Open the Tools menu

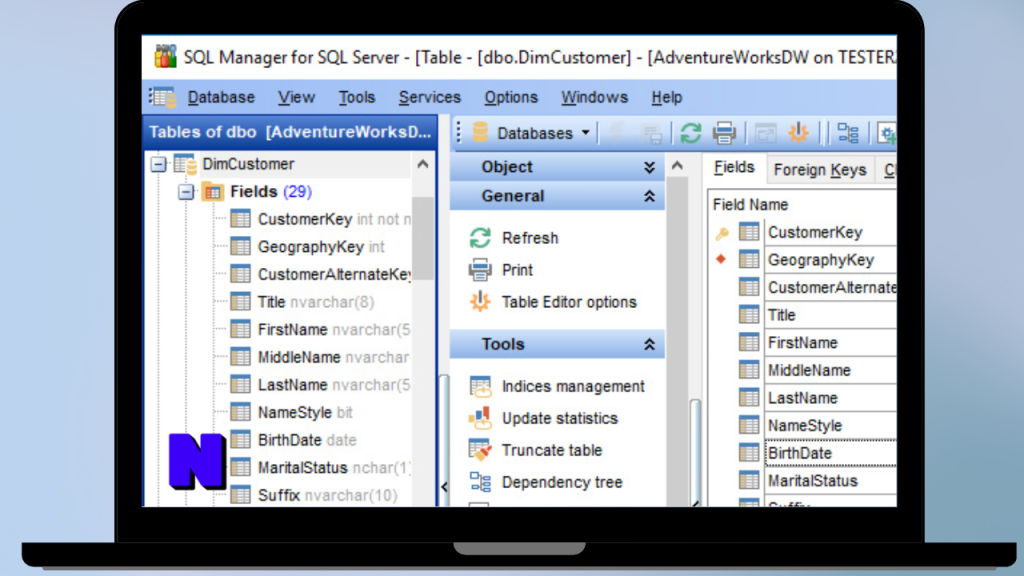click(x=357, y=97)
